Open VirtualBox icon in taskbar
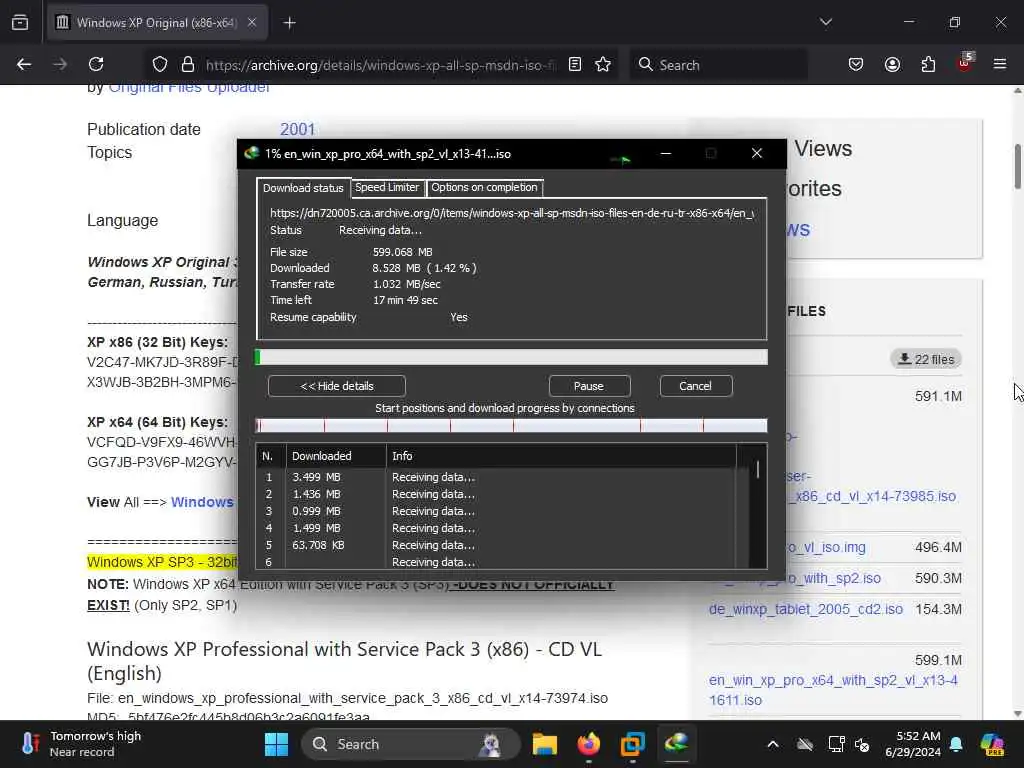The image size is (1024, 768). click(x=633, y=744)
